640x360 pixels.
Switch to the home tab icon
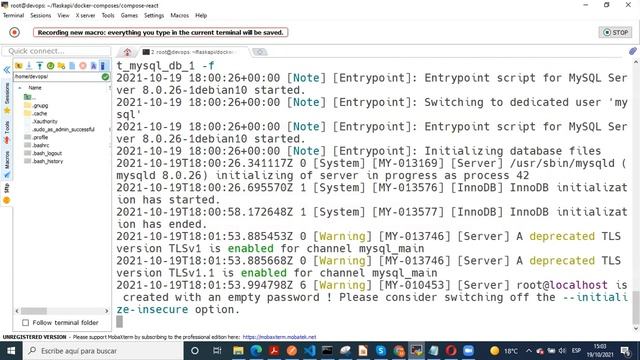[127, 52]
